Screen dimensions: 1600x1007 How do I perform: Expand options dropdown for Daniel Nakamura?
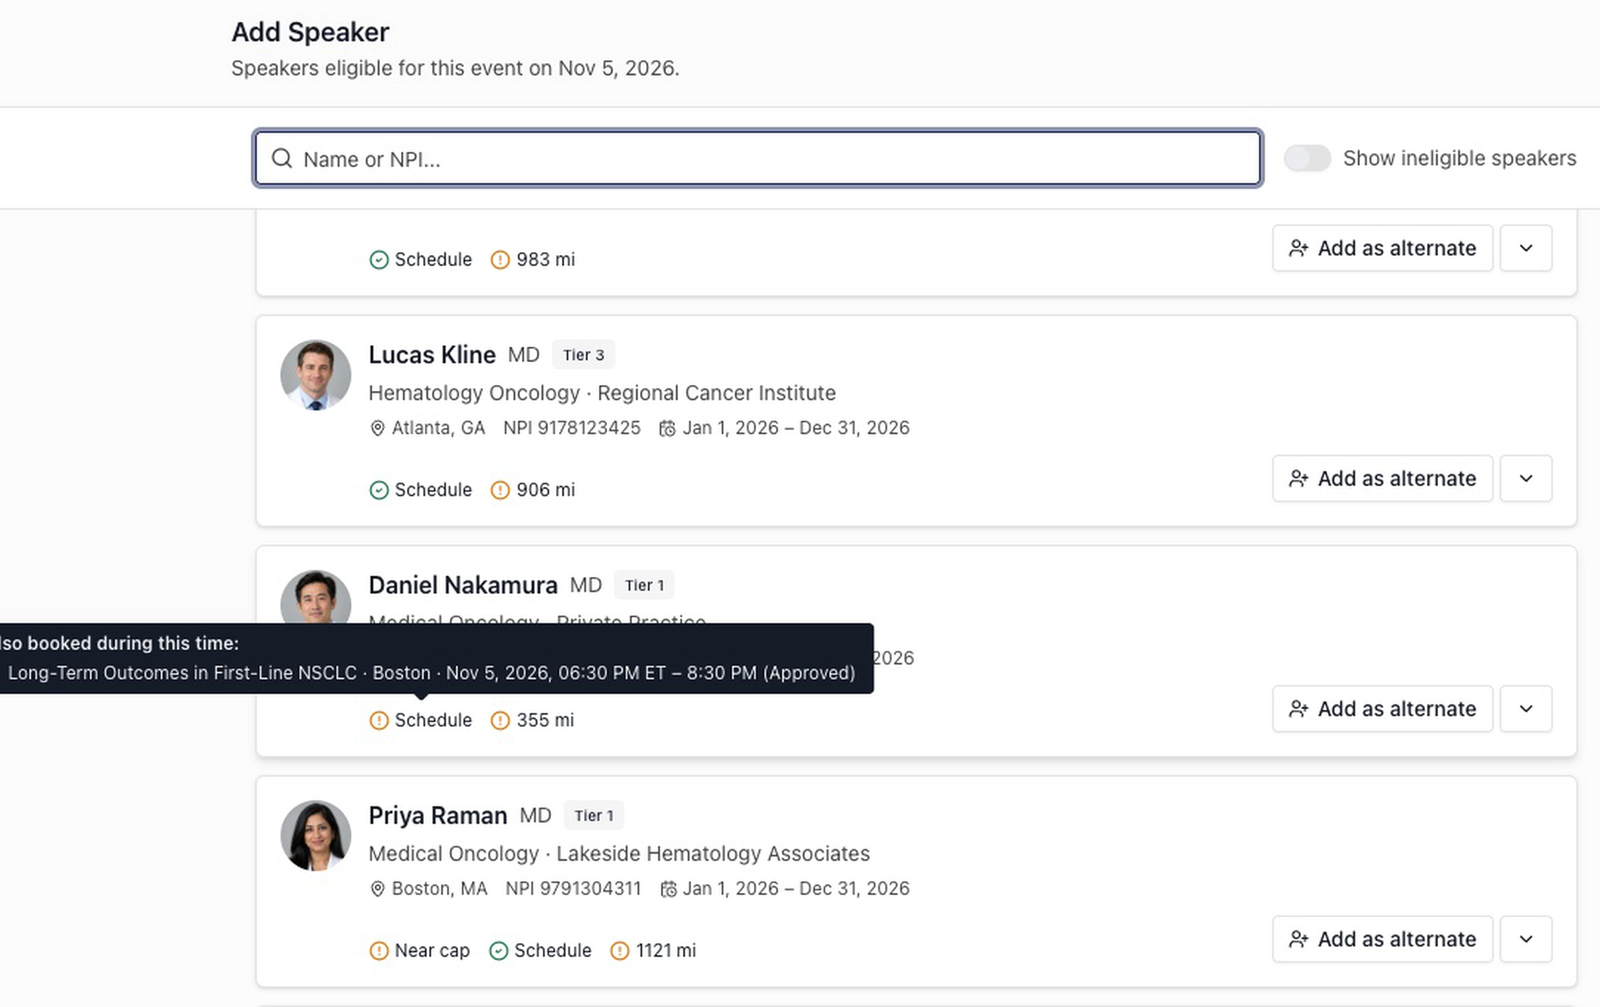coord(1526,708)
